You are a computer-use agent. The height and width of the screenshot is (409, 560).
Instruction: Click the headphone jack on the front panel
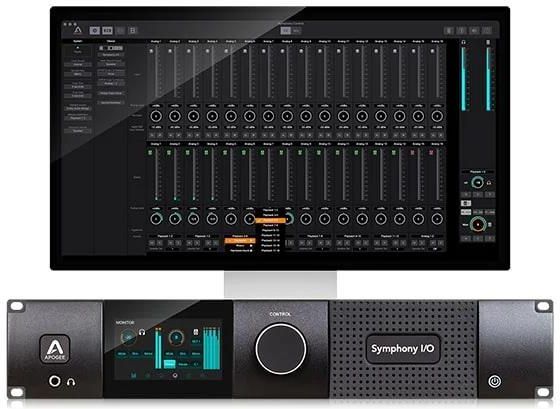pyautogui.click(x=55, y=381)
